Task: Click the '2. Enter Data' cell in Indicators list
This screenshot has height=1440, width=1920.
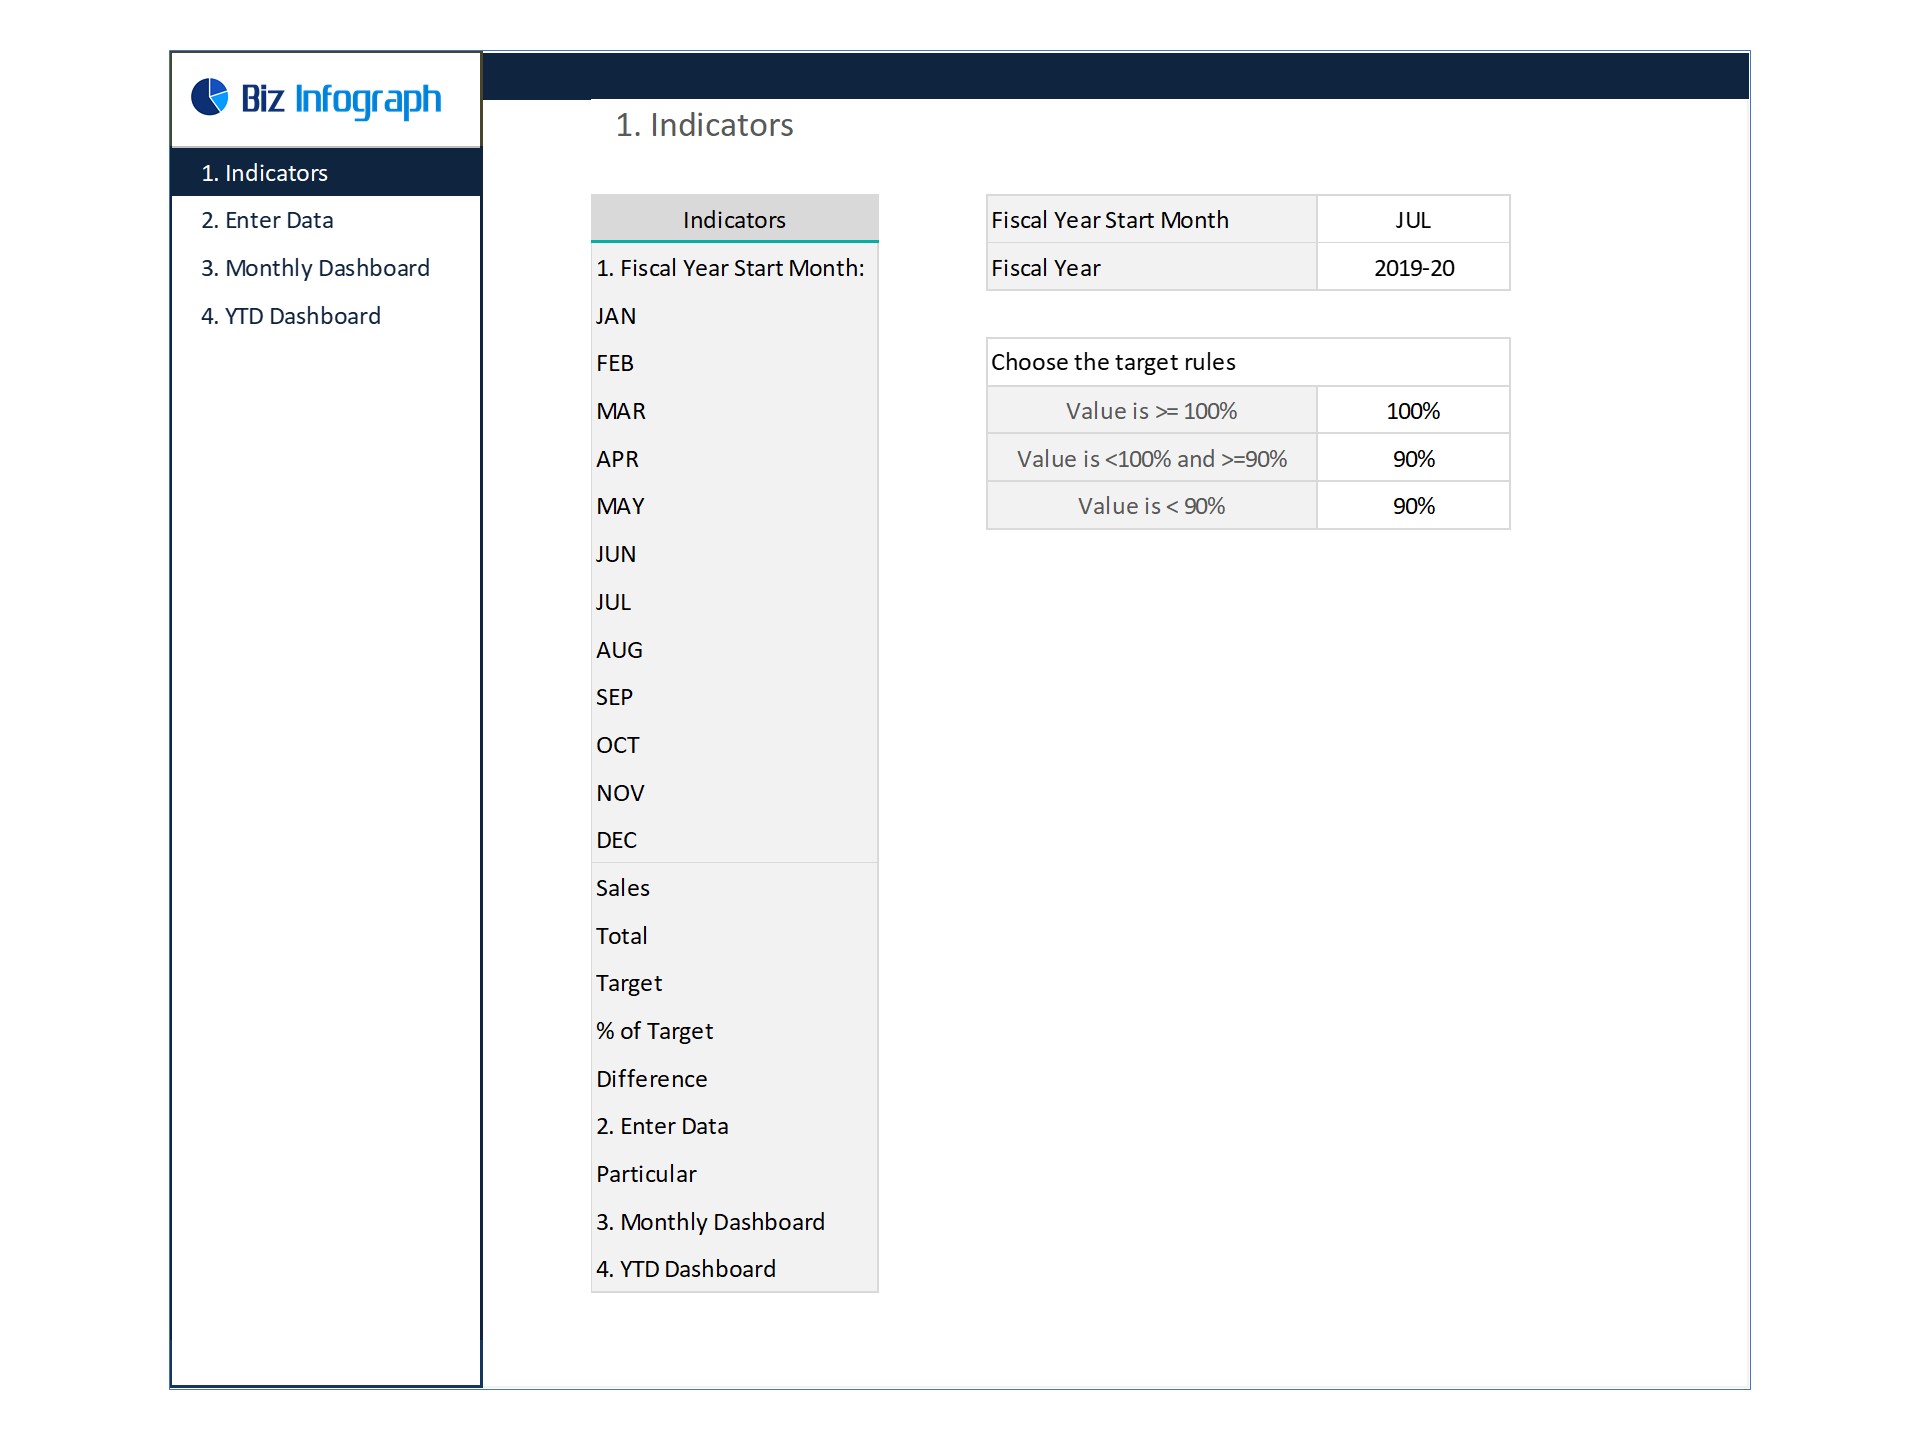Action: 735,1126
